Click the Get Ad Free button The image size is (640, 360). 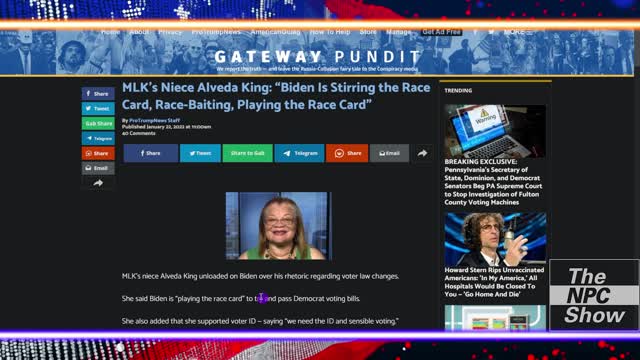[441, 32]
